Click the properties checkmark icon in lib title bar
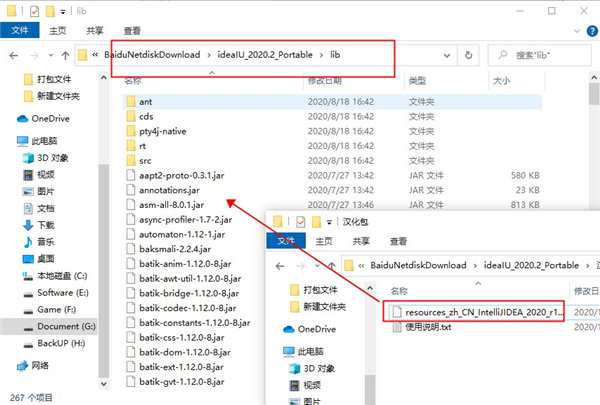 (34, 11)
